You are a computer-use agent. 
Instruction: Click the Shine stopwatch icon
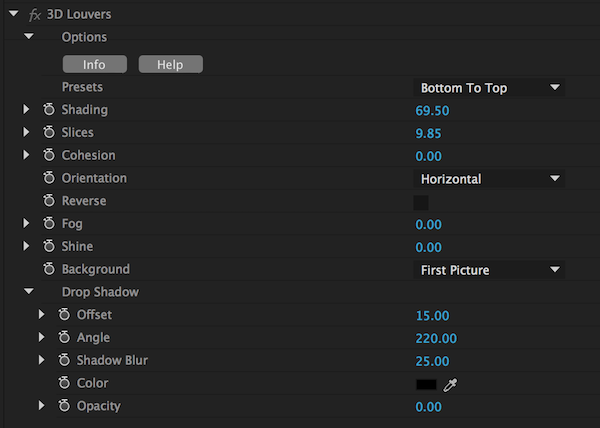pos(49,246)
